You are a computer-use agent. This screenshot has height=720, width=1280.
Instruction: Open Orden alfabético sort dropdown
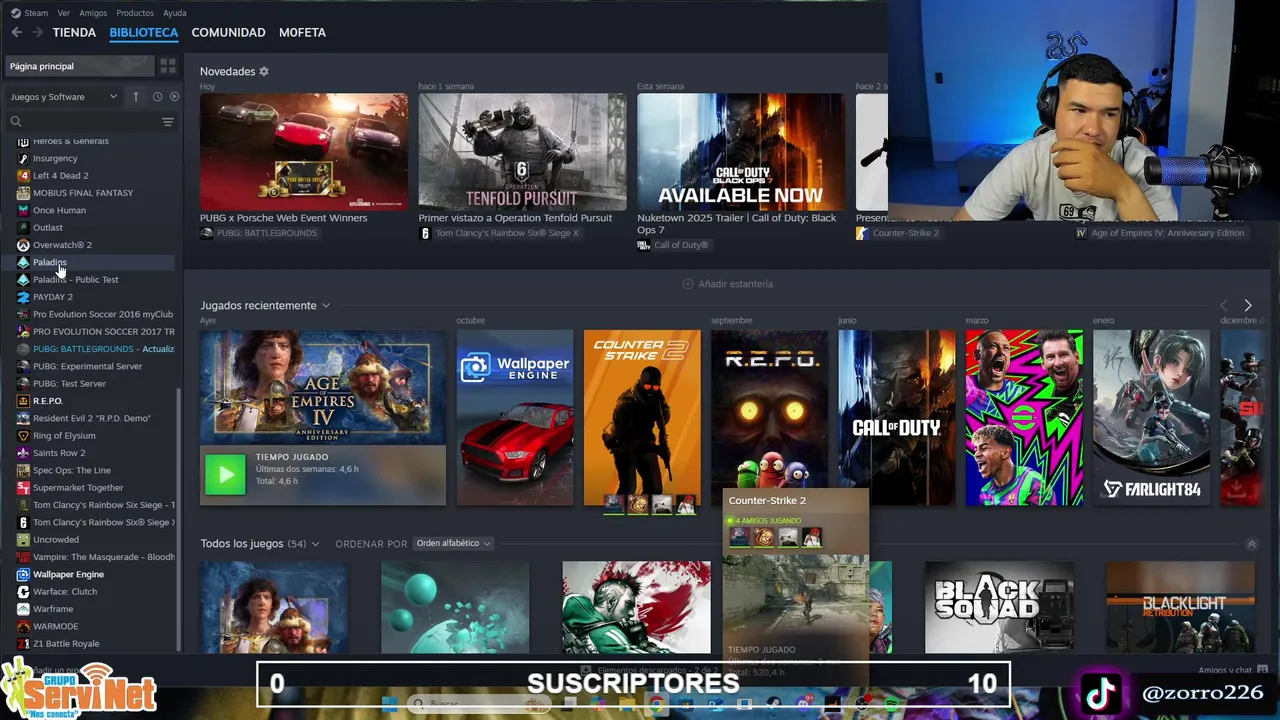point(453,544)
